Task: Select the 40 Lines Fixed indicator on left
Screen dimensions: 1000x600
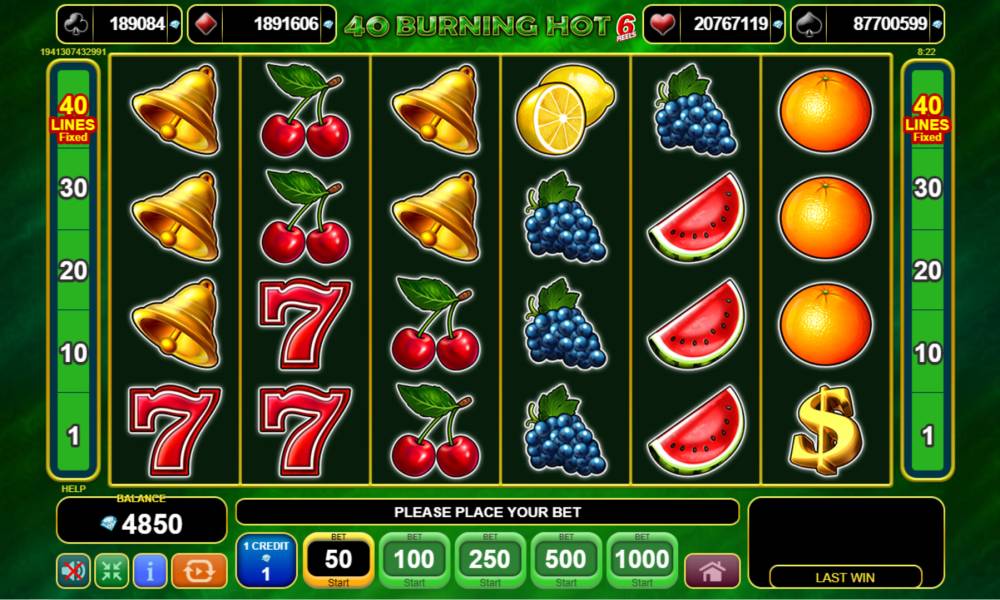Action: pos(73,119)
